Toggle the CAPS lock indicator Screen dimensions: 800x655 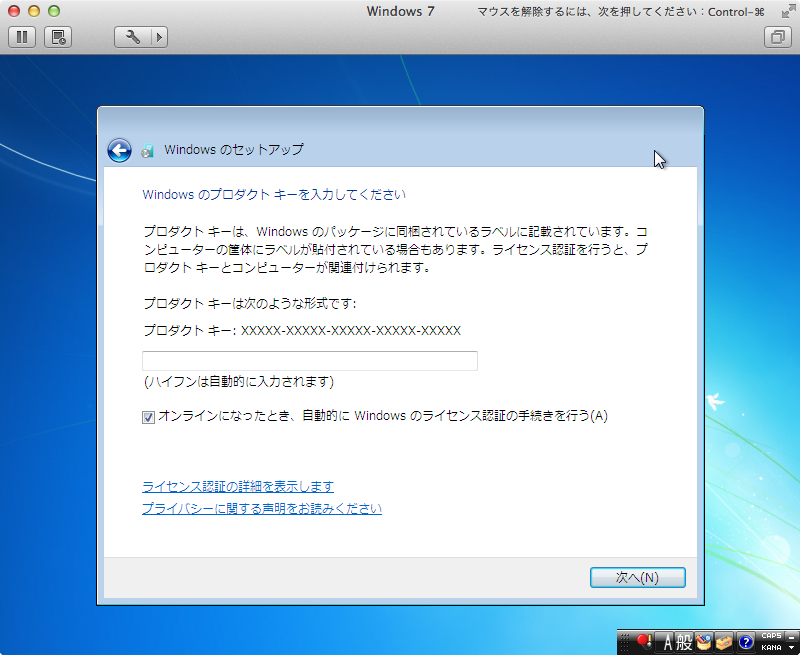(x=771, y=636)
